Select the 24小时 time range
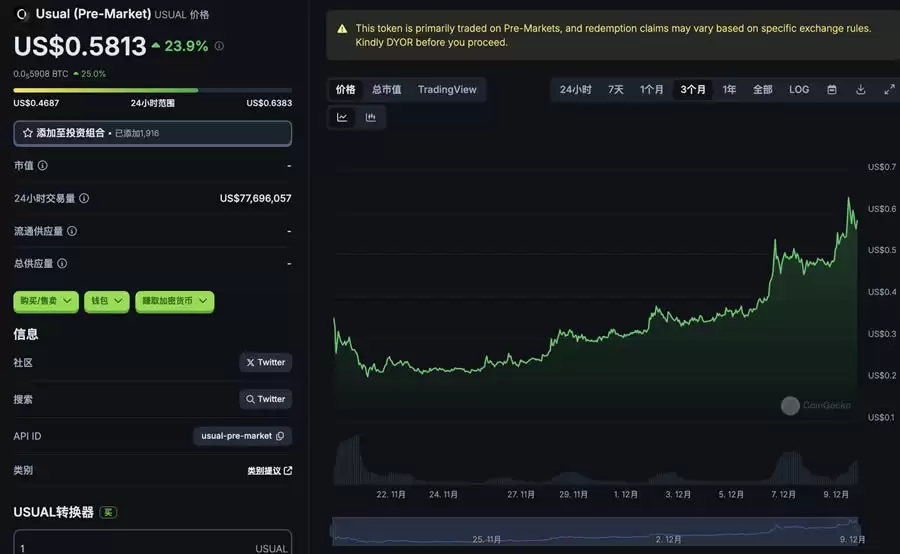 pos(575,90)
